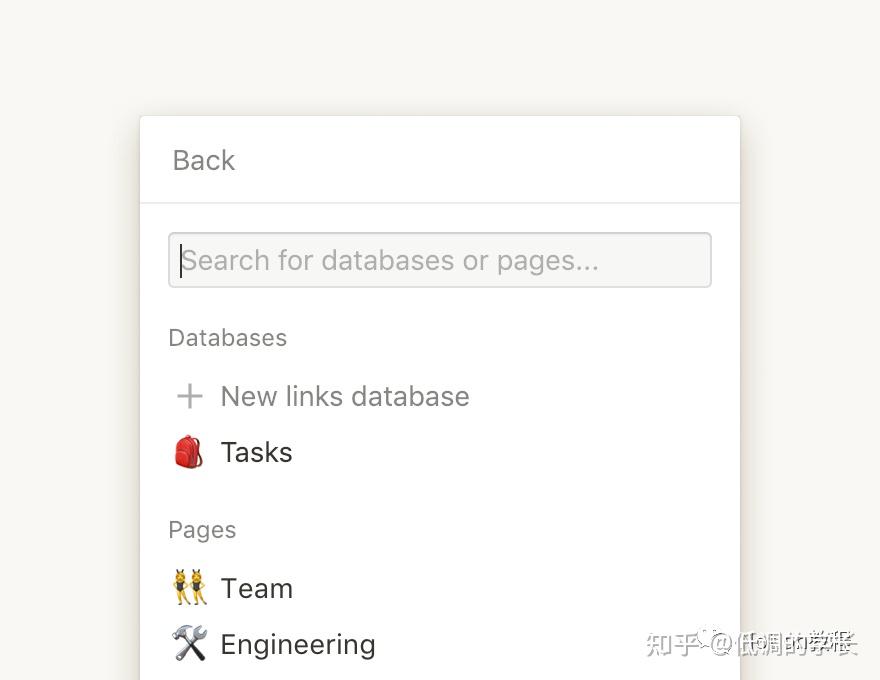Click the @ symbol in the watermark
The height and width of the screenshot is (680, 880).
point(720,643)
